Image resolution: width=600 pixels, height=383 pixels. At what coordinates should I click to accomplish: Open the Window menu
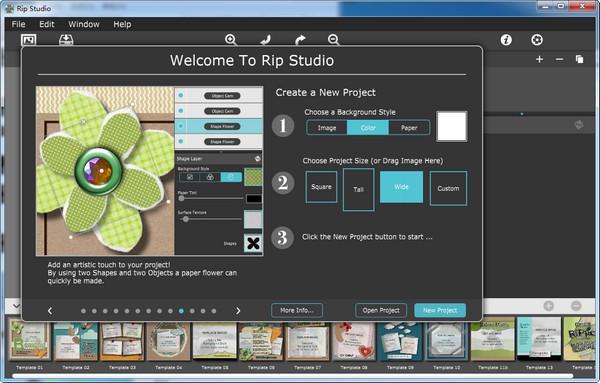click(84, 24)
